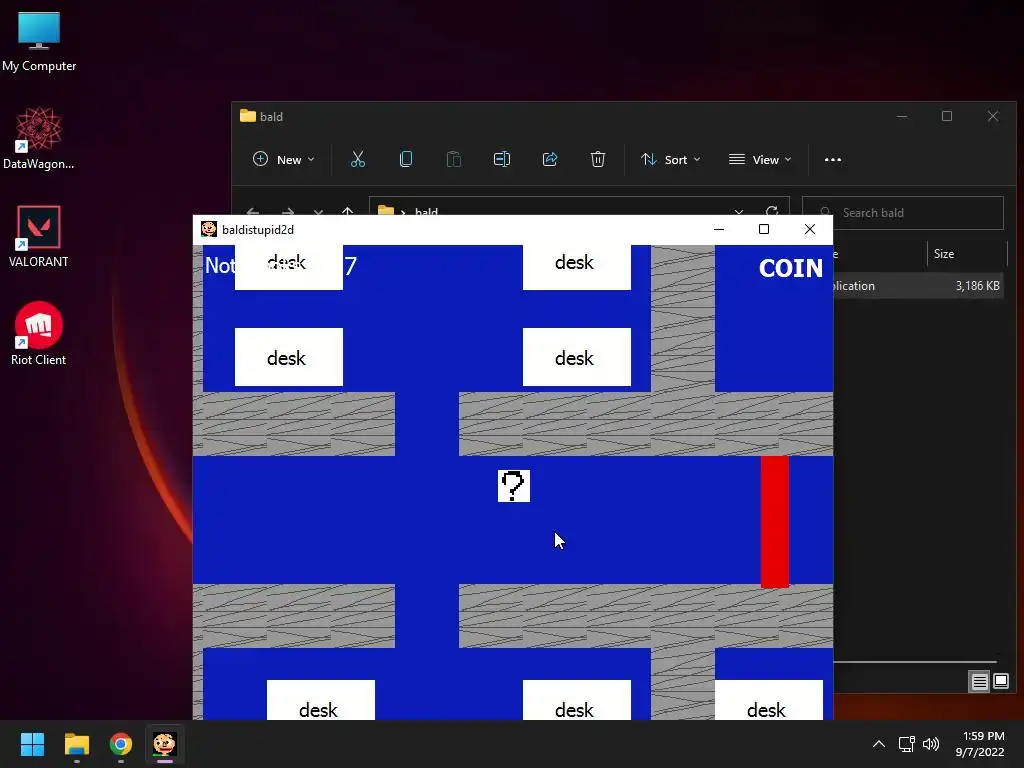Open the See more (three dots) menu in File Explorer
1024x768 pixels.
coord(833,159)
